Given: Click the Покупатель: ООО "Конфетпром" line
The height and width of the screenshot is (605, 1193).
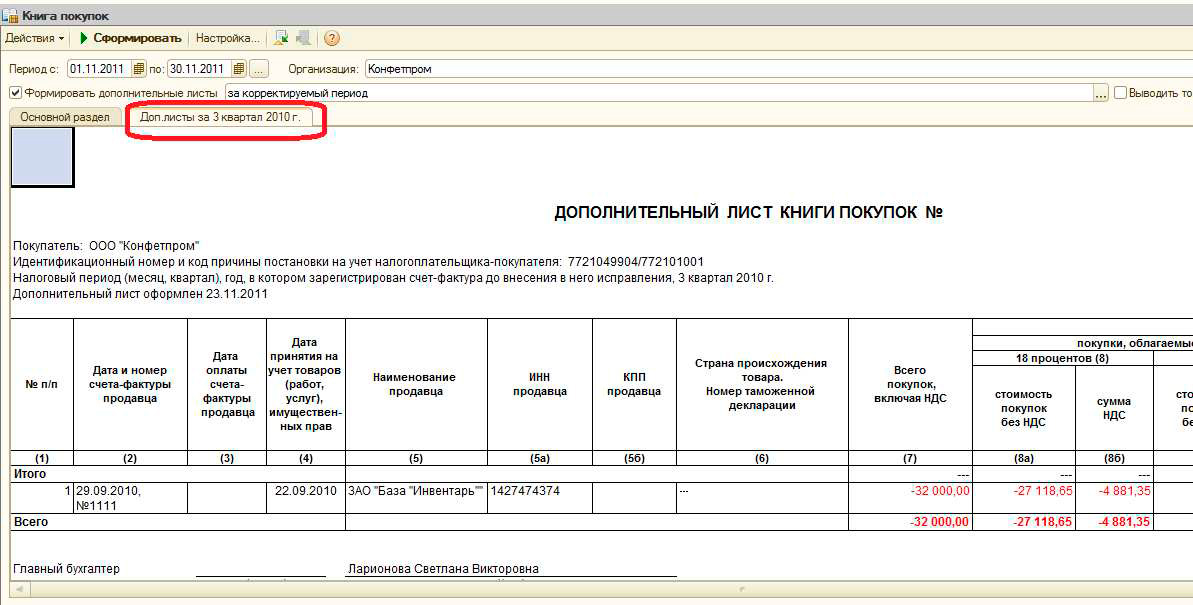Looking at the screenshot, I should pyautogui.click(x=106, y=246).
